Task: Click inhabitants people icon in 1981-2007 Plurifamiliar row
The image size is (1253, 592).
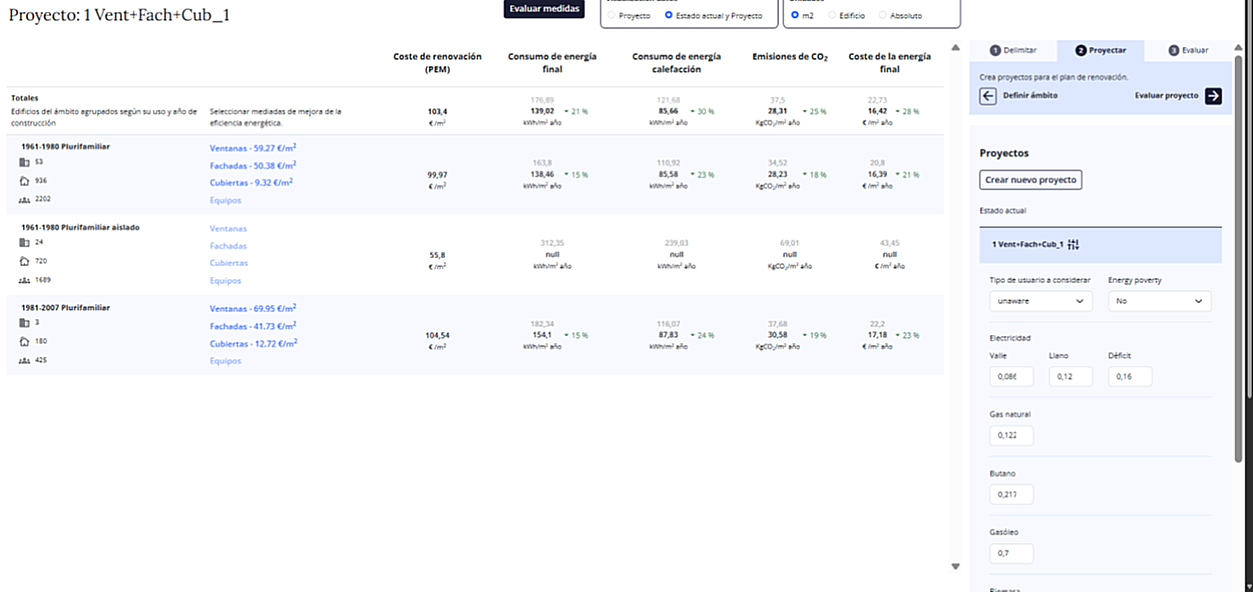Action: click(25, 360)
